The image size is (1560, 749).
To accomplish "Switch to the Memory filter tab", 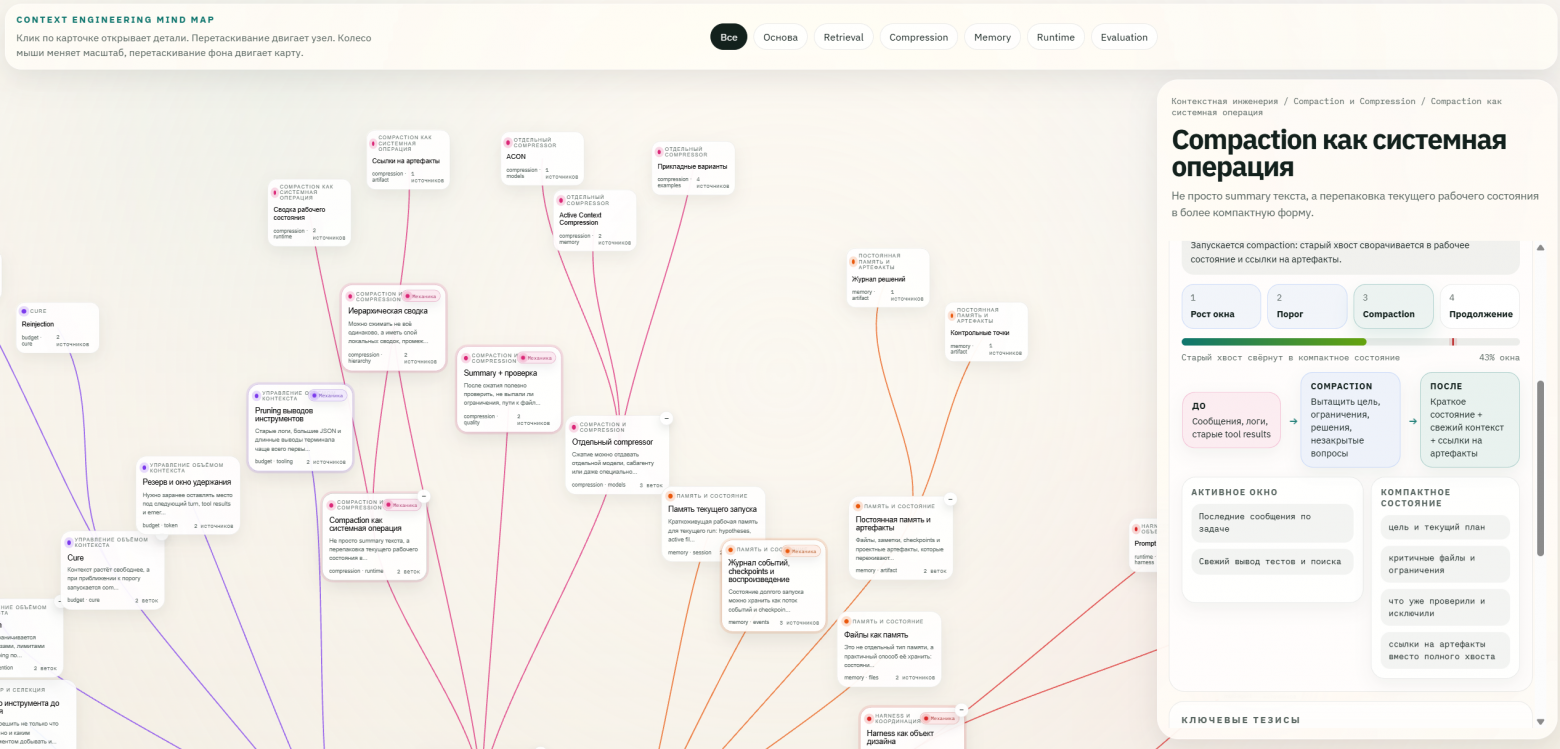I will [992, 37].
